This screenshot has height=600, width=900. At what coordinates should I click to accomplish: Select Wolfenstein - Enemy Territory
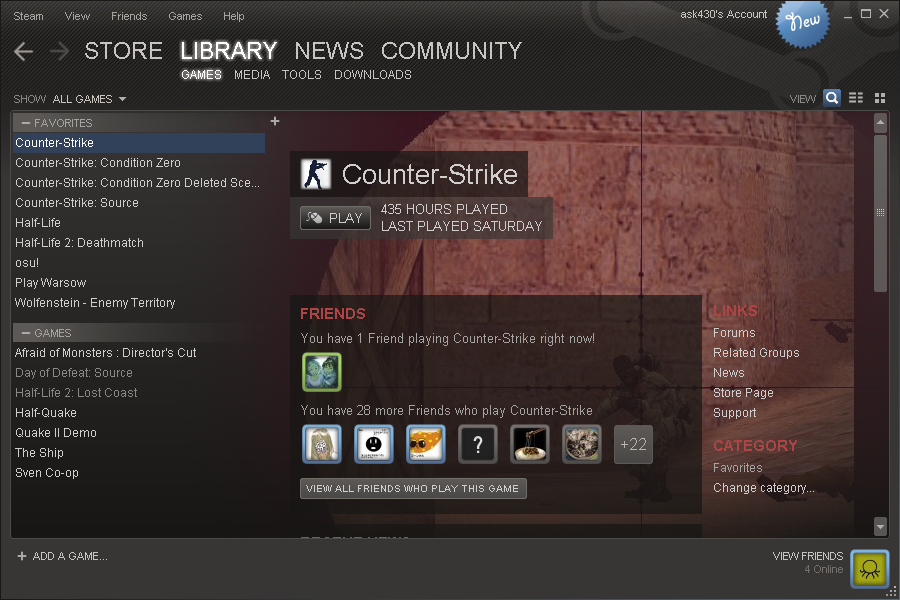[138, 303]
